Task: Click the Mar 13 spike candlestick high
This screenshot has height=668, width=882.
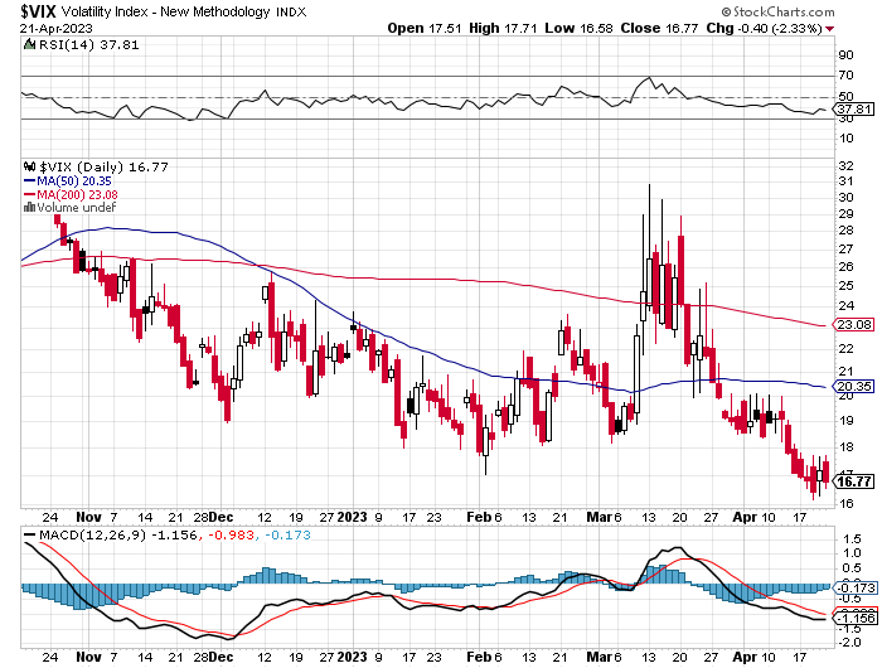Action: click(x=650, y=186)
